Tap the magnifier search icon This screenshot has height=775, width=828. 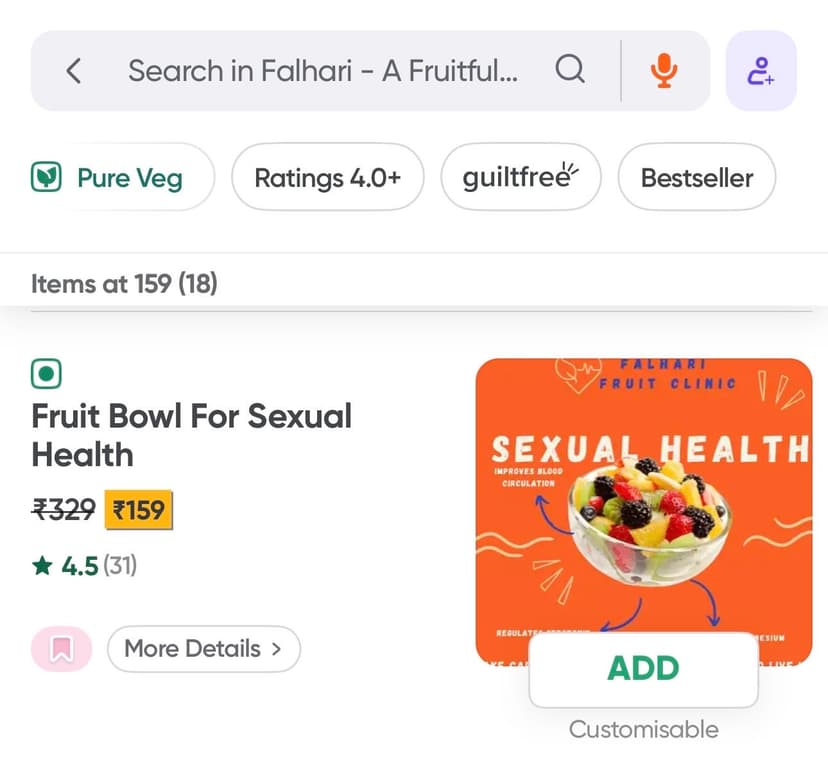pyautogui.click(x=569, y=71)
